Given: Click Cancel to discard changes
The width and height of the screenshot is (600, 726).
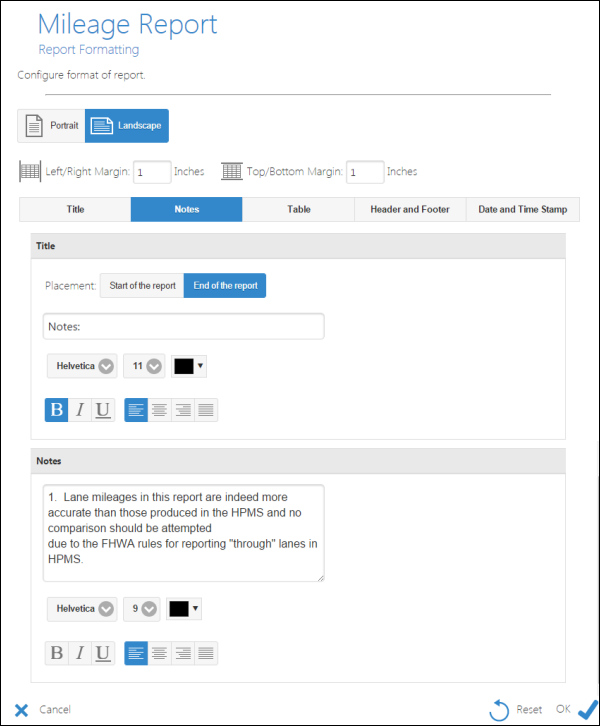Looking at the screenshot, I should (42, 709).
